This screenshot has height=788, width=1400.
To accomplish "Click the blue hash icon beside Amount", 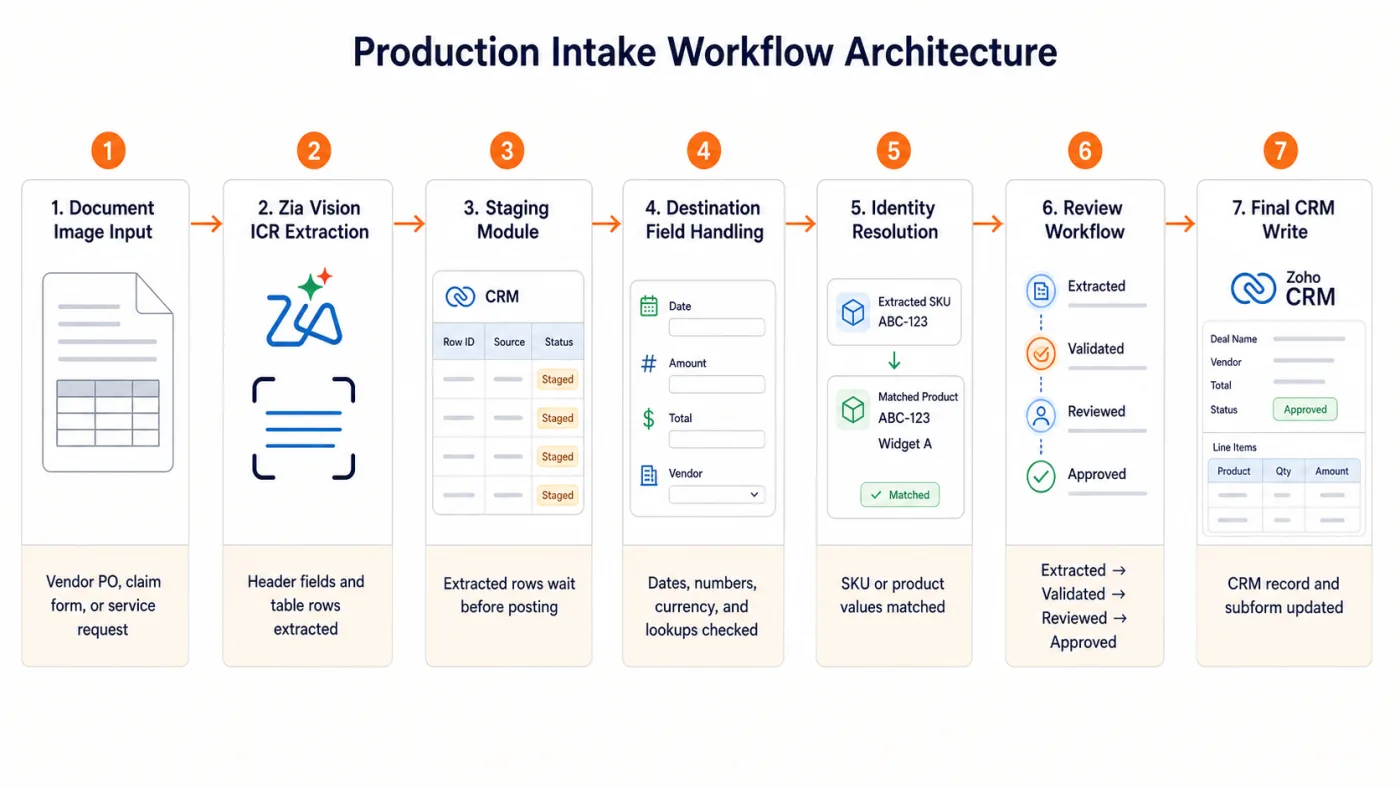I will (x=648, y=363).
